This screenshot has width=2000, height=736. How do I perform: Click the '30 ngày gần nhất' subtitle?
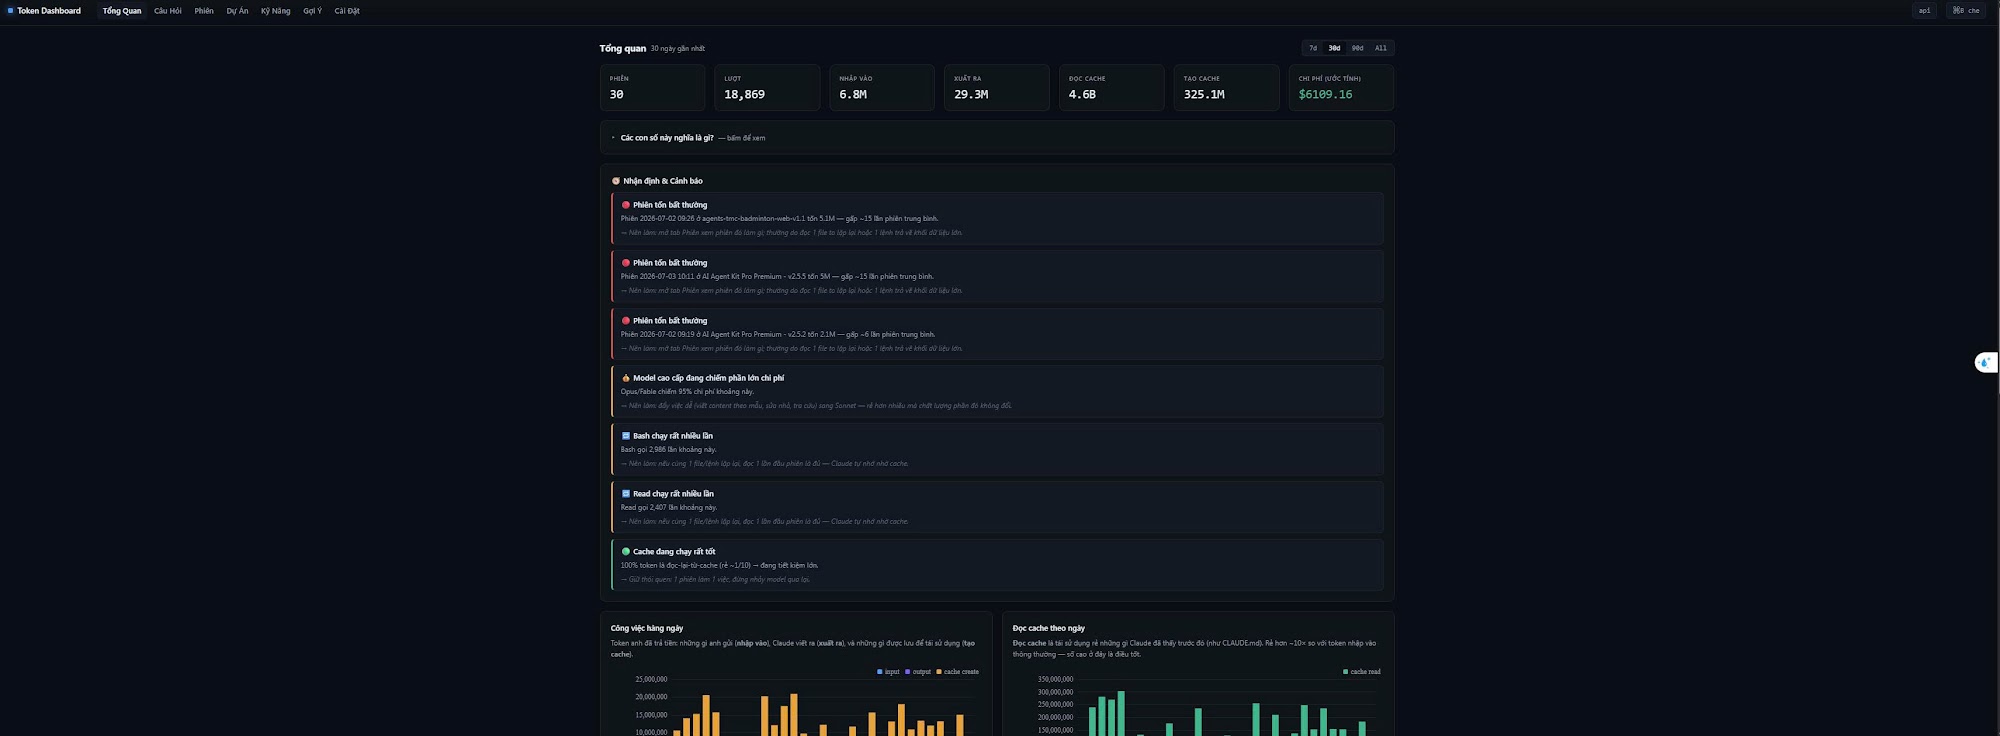tap(678, 49)
